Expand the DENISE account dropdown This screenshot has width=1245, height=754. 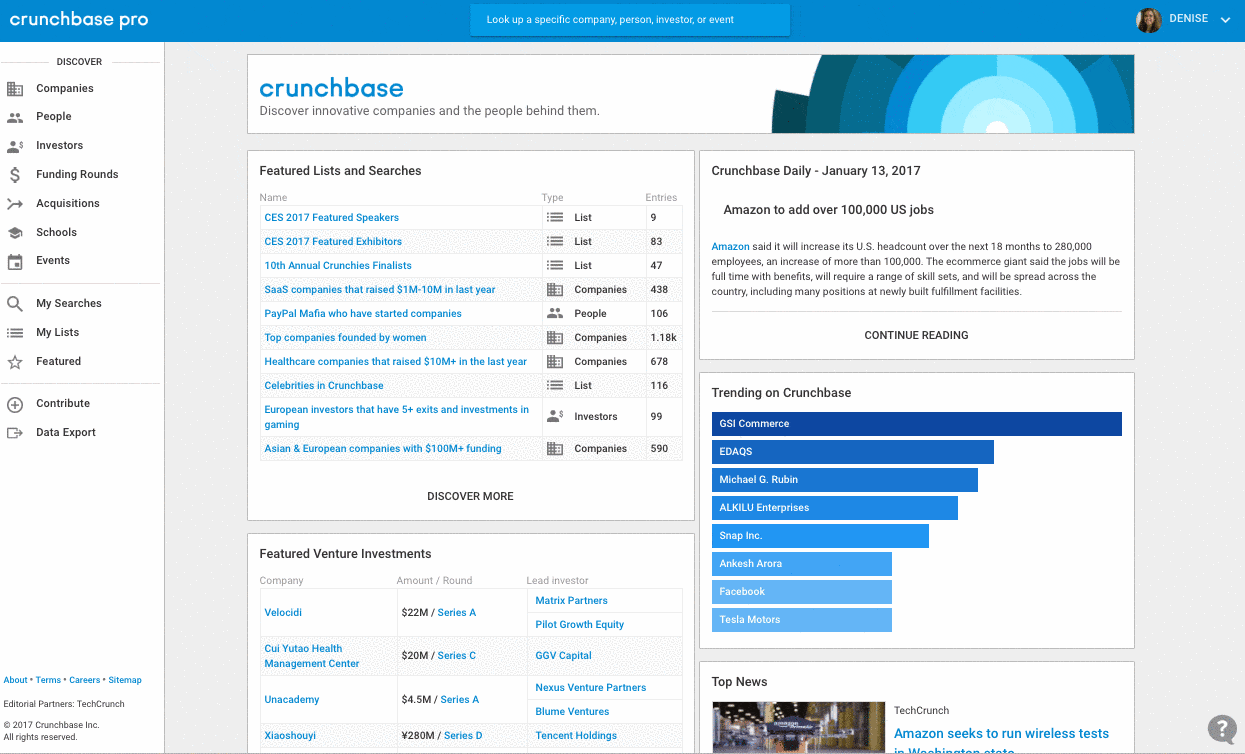1225,19
